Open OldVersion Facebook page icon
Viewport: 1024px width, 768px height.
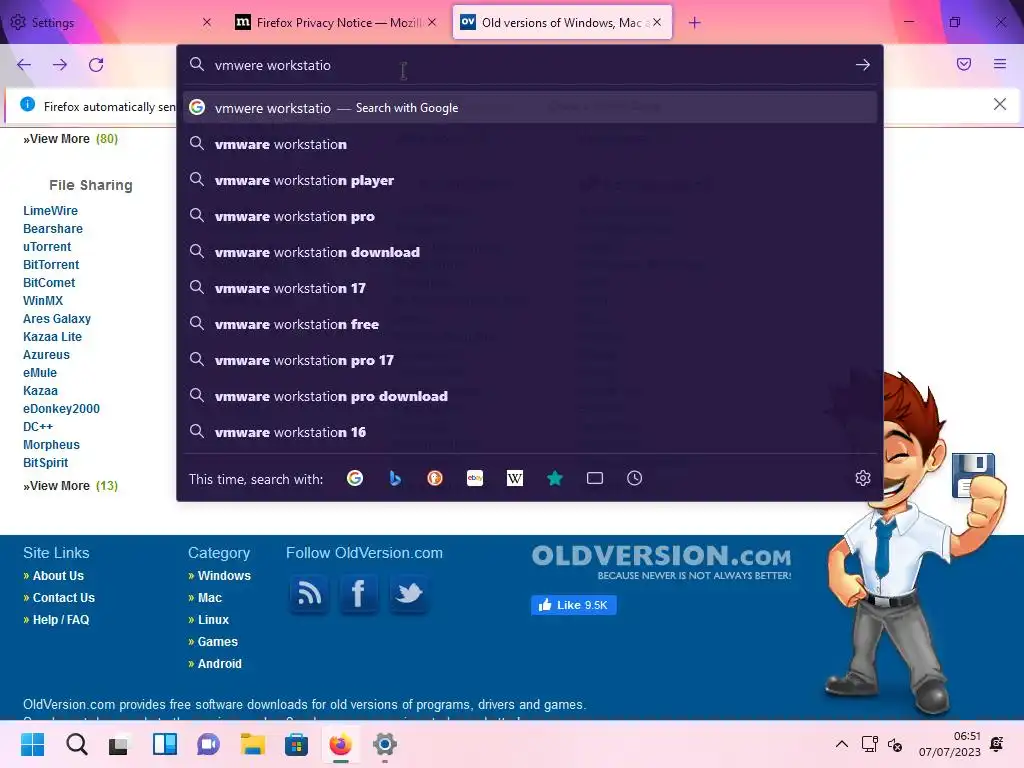coord(358,594)
